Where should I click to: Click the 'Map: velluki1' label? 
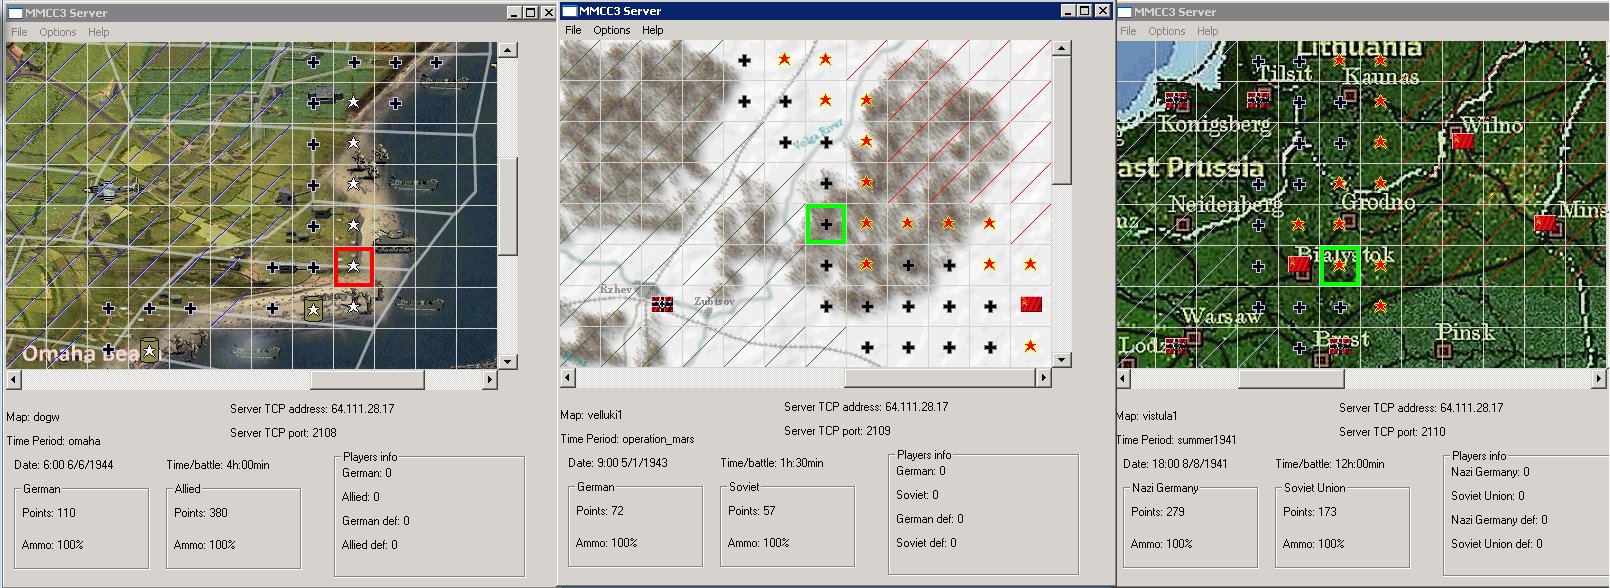[x=591, y=415]
